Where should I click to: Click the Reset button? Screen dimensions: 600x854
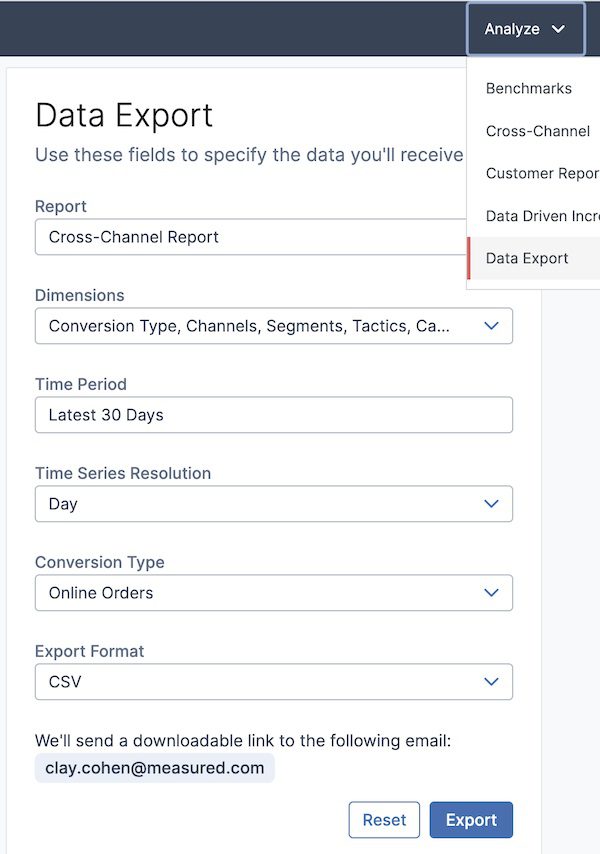pos(384,819)
